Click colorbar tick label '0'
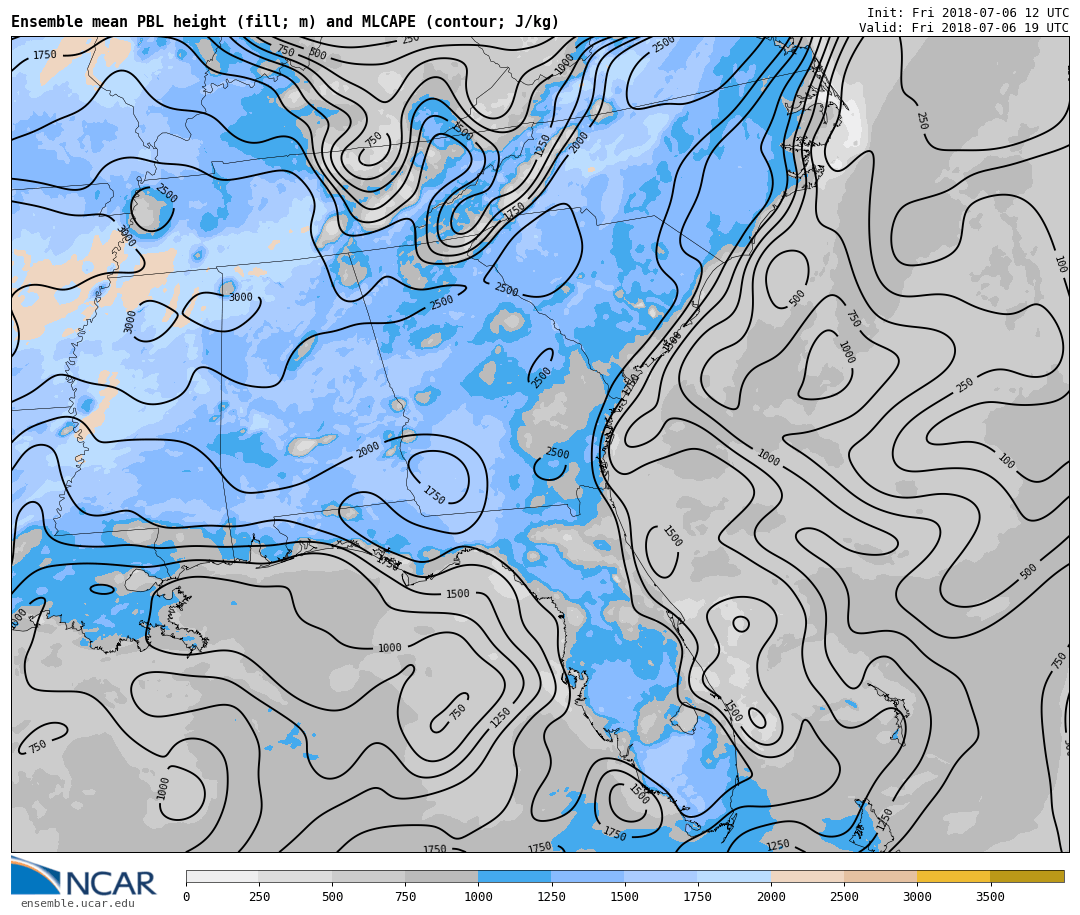 click(187, 896)
